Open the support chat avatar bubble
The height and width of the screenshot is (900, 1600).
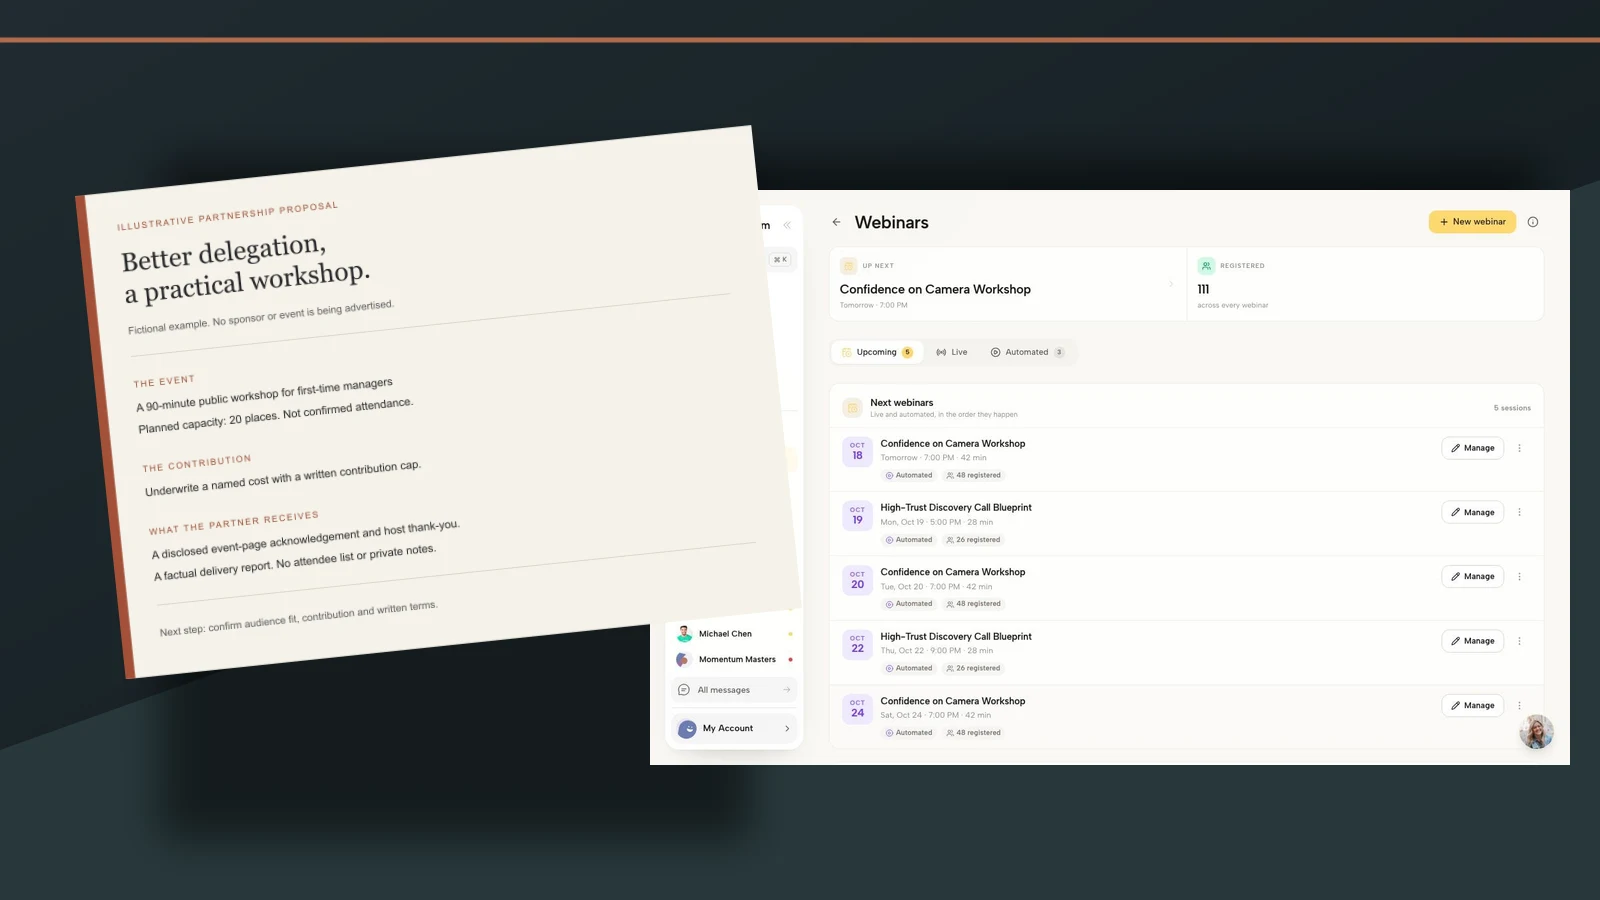[1536, 732]
